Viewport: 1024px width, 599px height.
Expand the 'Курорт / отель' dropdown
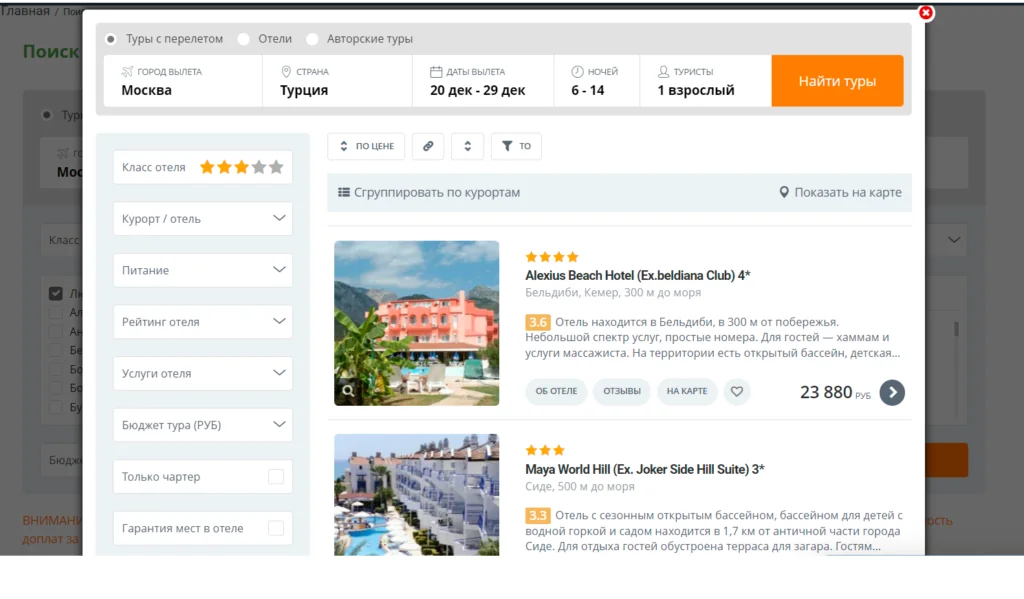pos(202,219)
